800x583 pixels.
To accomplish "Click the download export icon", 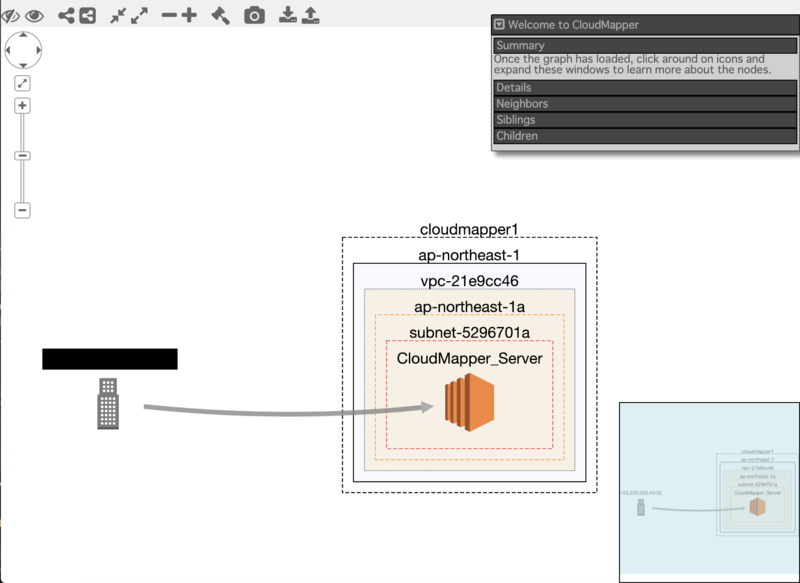I will pos(288,15).
